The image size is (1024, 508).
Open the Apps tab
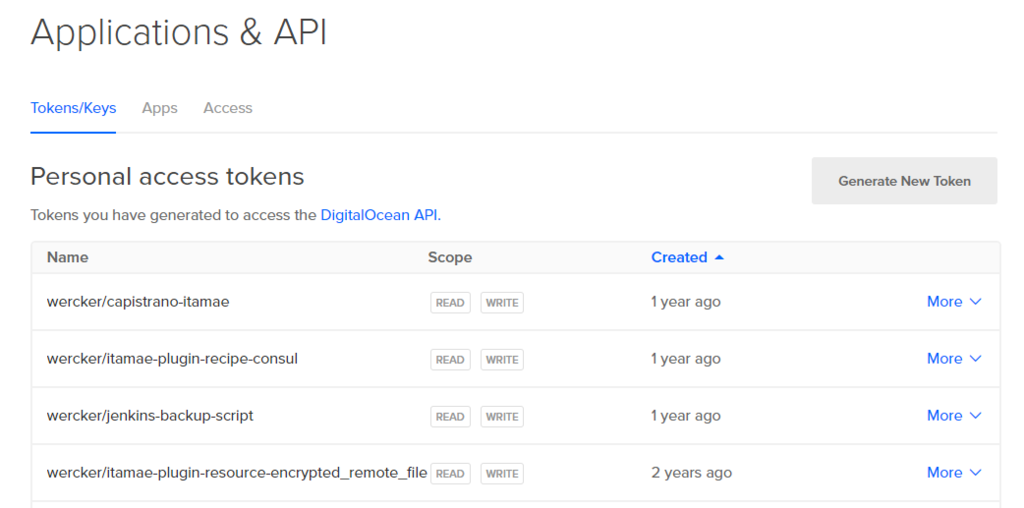[x=160, y=108]
